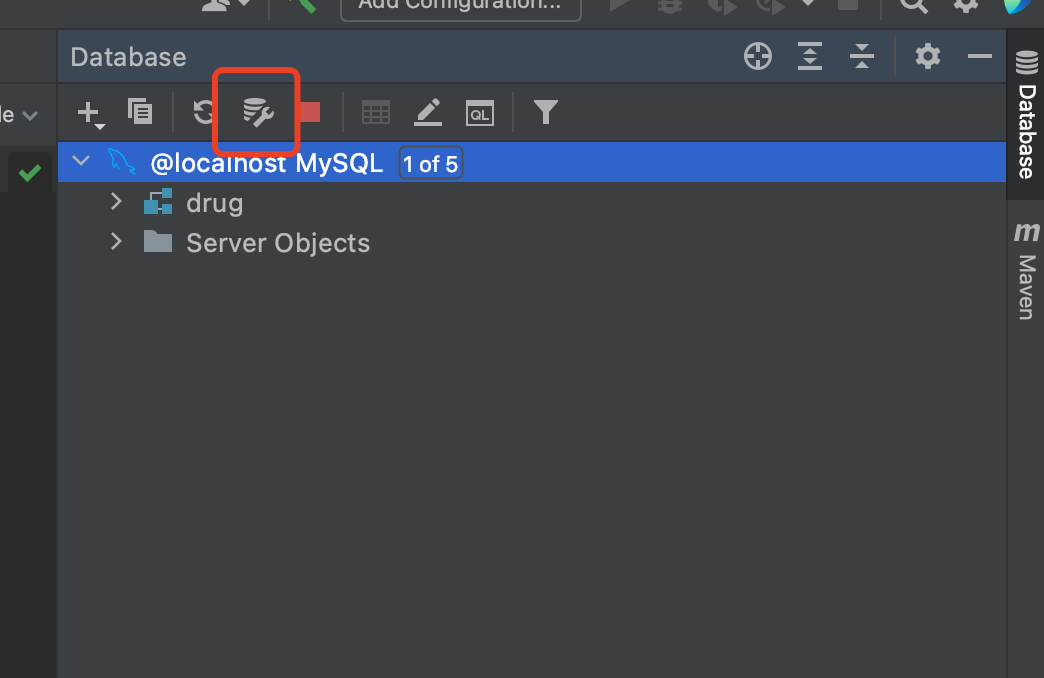Viewport: 1044px width, 678px height.
Task: Expand the Server Objects folder
Action: tap(116, 241)
